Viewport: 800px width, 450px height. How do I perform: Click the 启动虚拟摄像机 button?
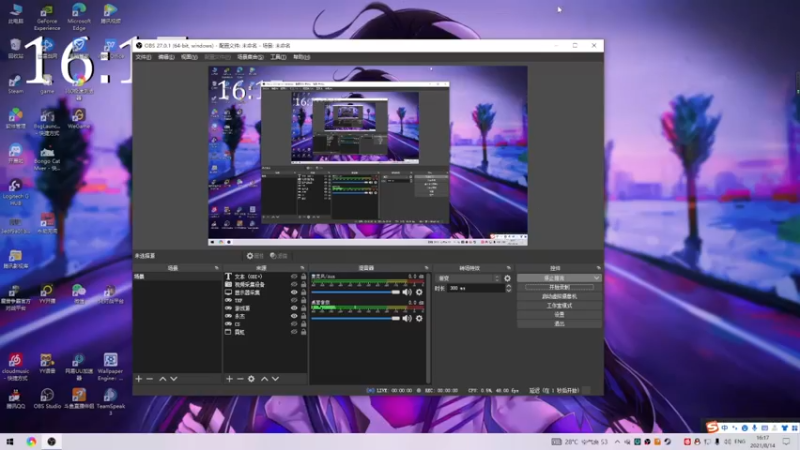point(559,296)
